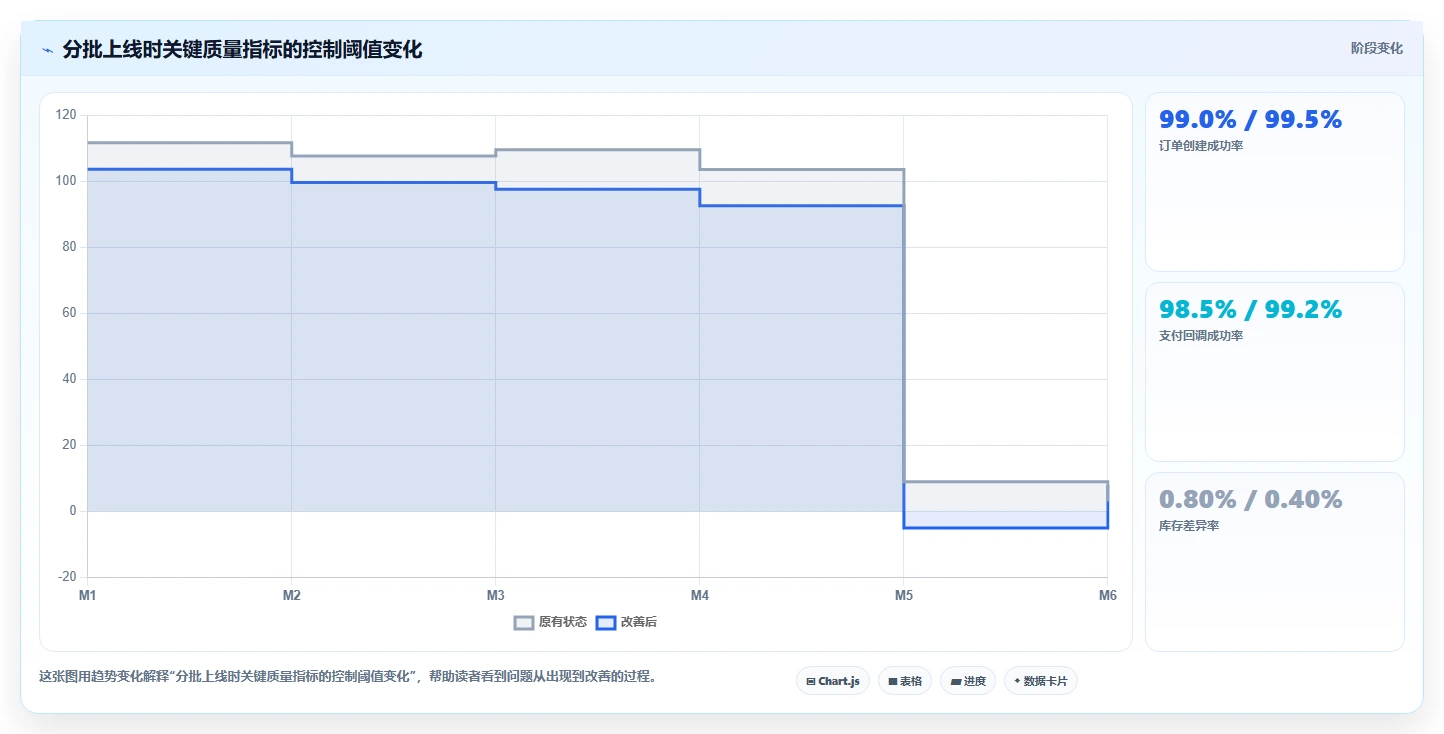Click the M3 x-axis label
This screenshot has height=734, width=1444.
[496, 596]
